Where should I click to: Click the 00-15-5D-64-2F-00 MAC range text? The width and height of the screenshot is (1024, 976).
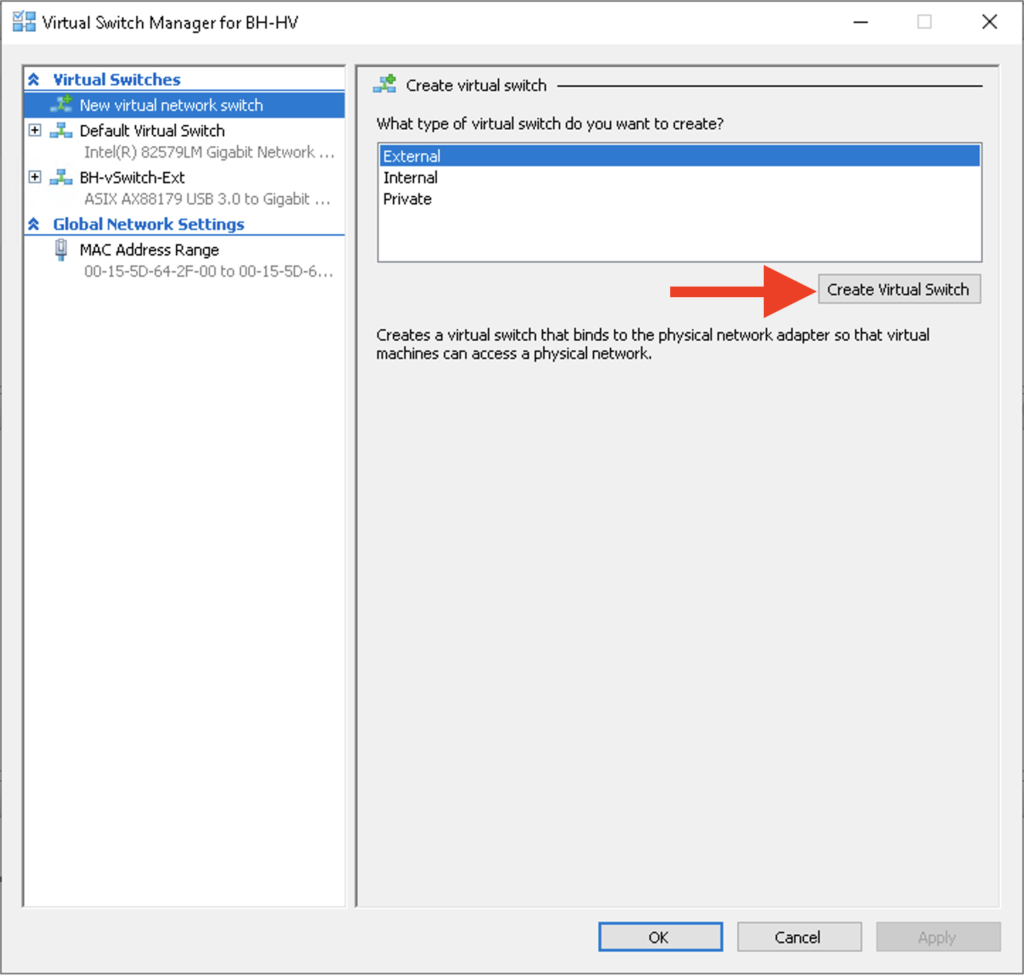click(209, 271)
